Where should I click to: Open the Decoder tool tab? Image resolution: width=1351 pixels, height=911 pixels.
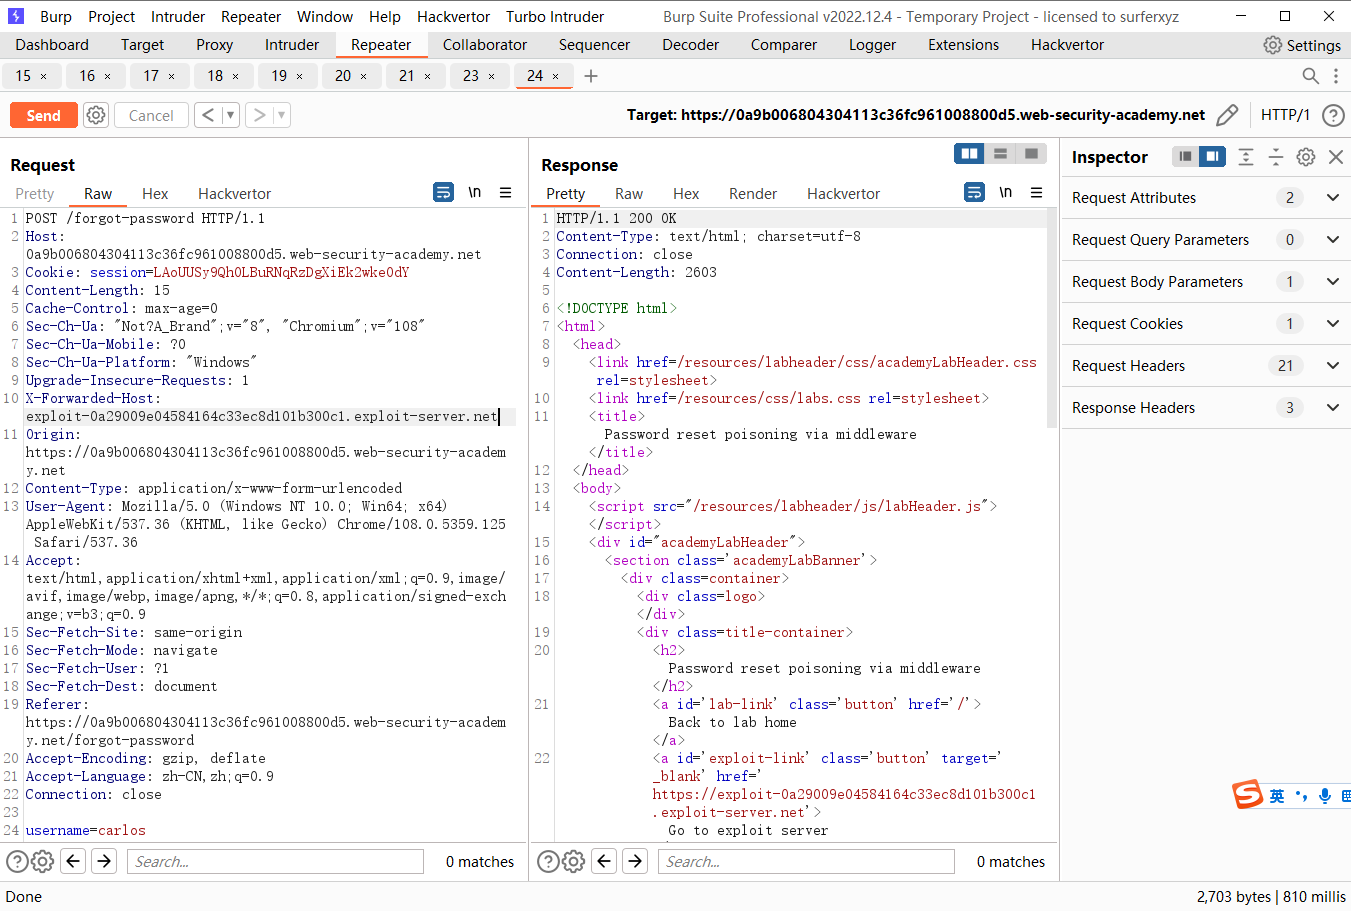(690, 45)
